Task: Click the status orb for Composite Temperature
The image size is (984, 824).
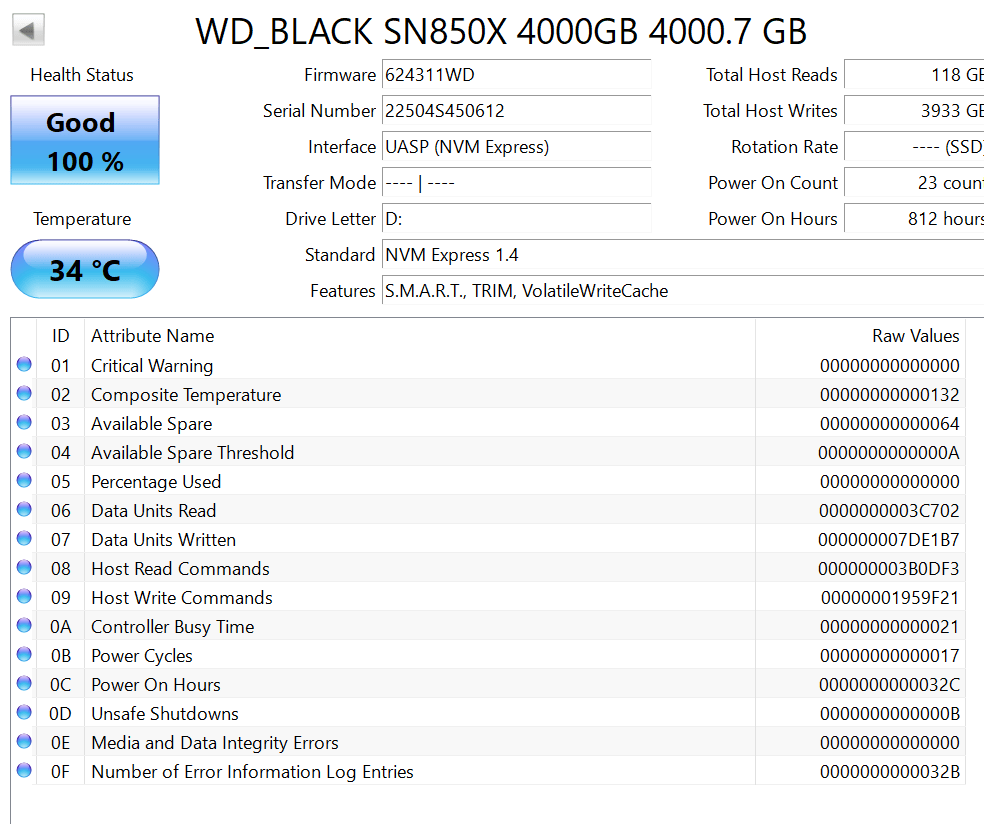Action: pyautogui.click(x=24, y=393)
